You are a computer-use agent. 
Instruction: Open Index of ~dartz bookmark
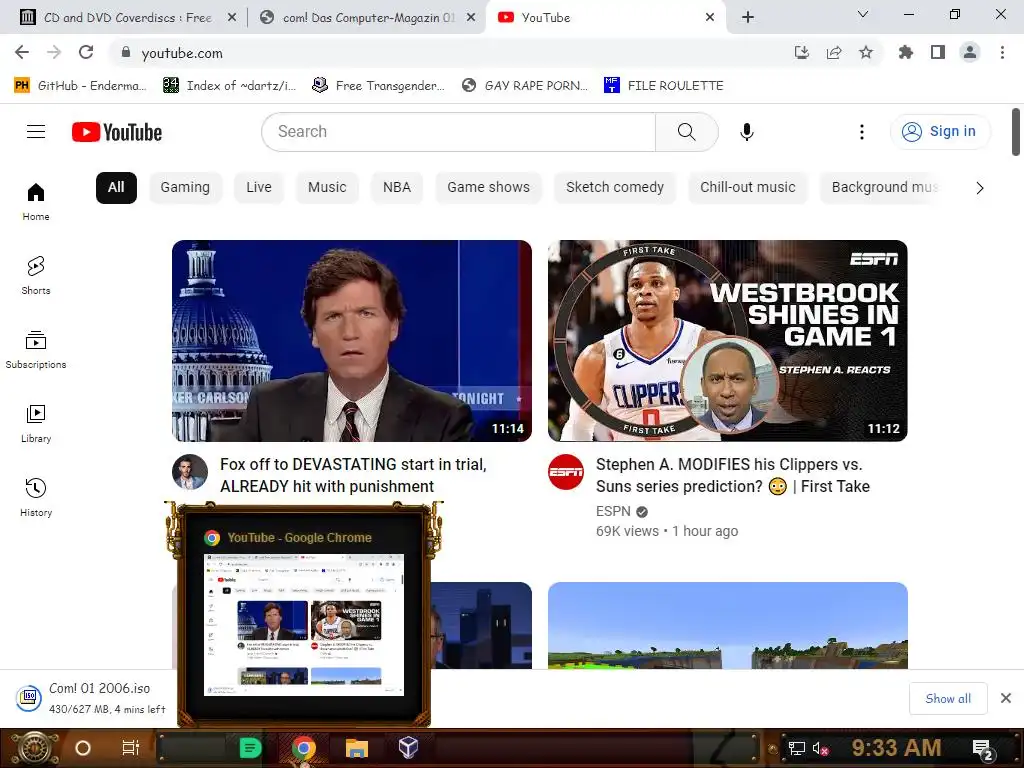229,86
